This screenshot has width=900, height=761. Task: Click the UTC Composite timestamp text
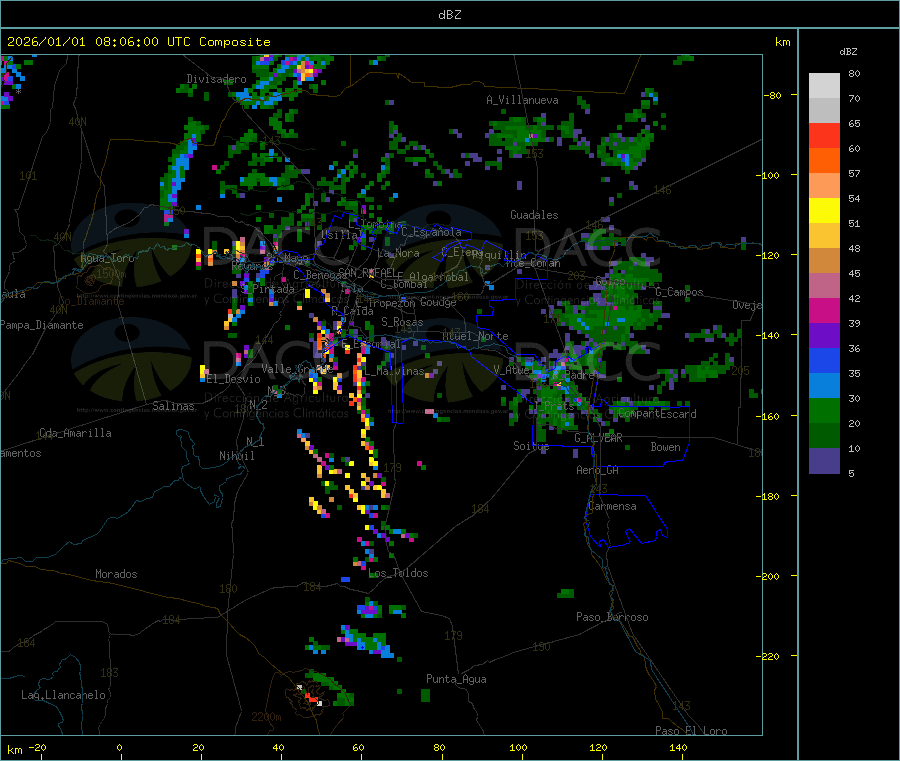[x=139, y=42]
